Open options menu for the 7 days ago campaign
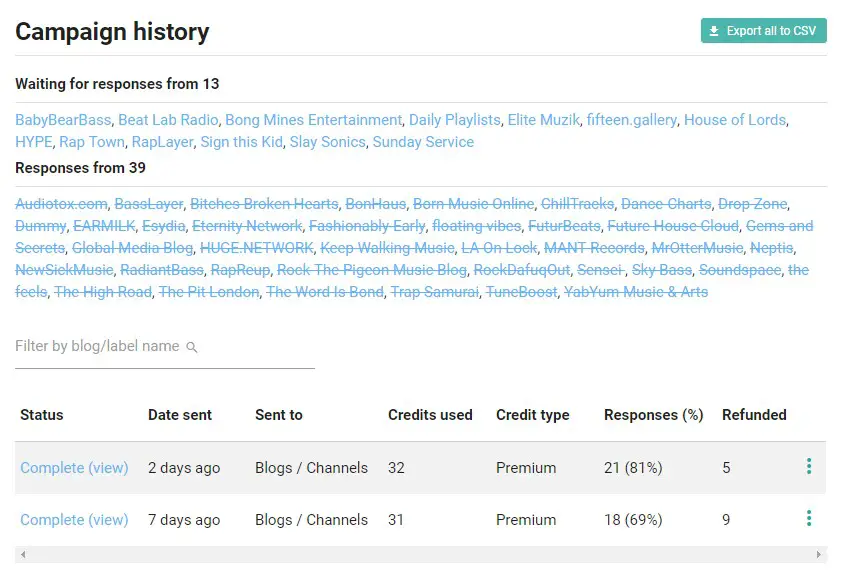This screenshot has width=844, height=580. [x=808, y=519]
